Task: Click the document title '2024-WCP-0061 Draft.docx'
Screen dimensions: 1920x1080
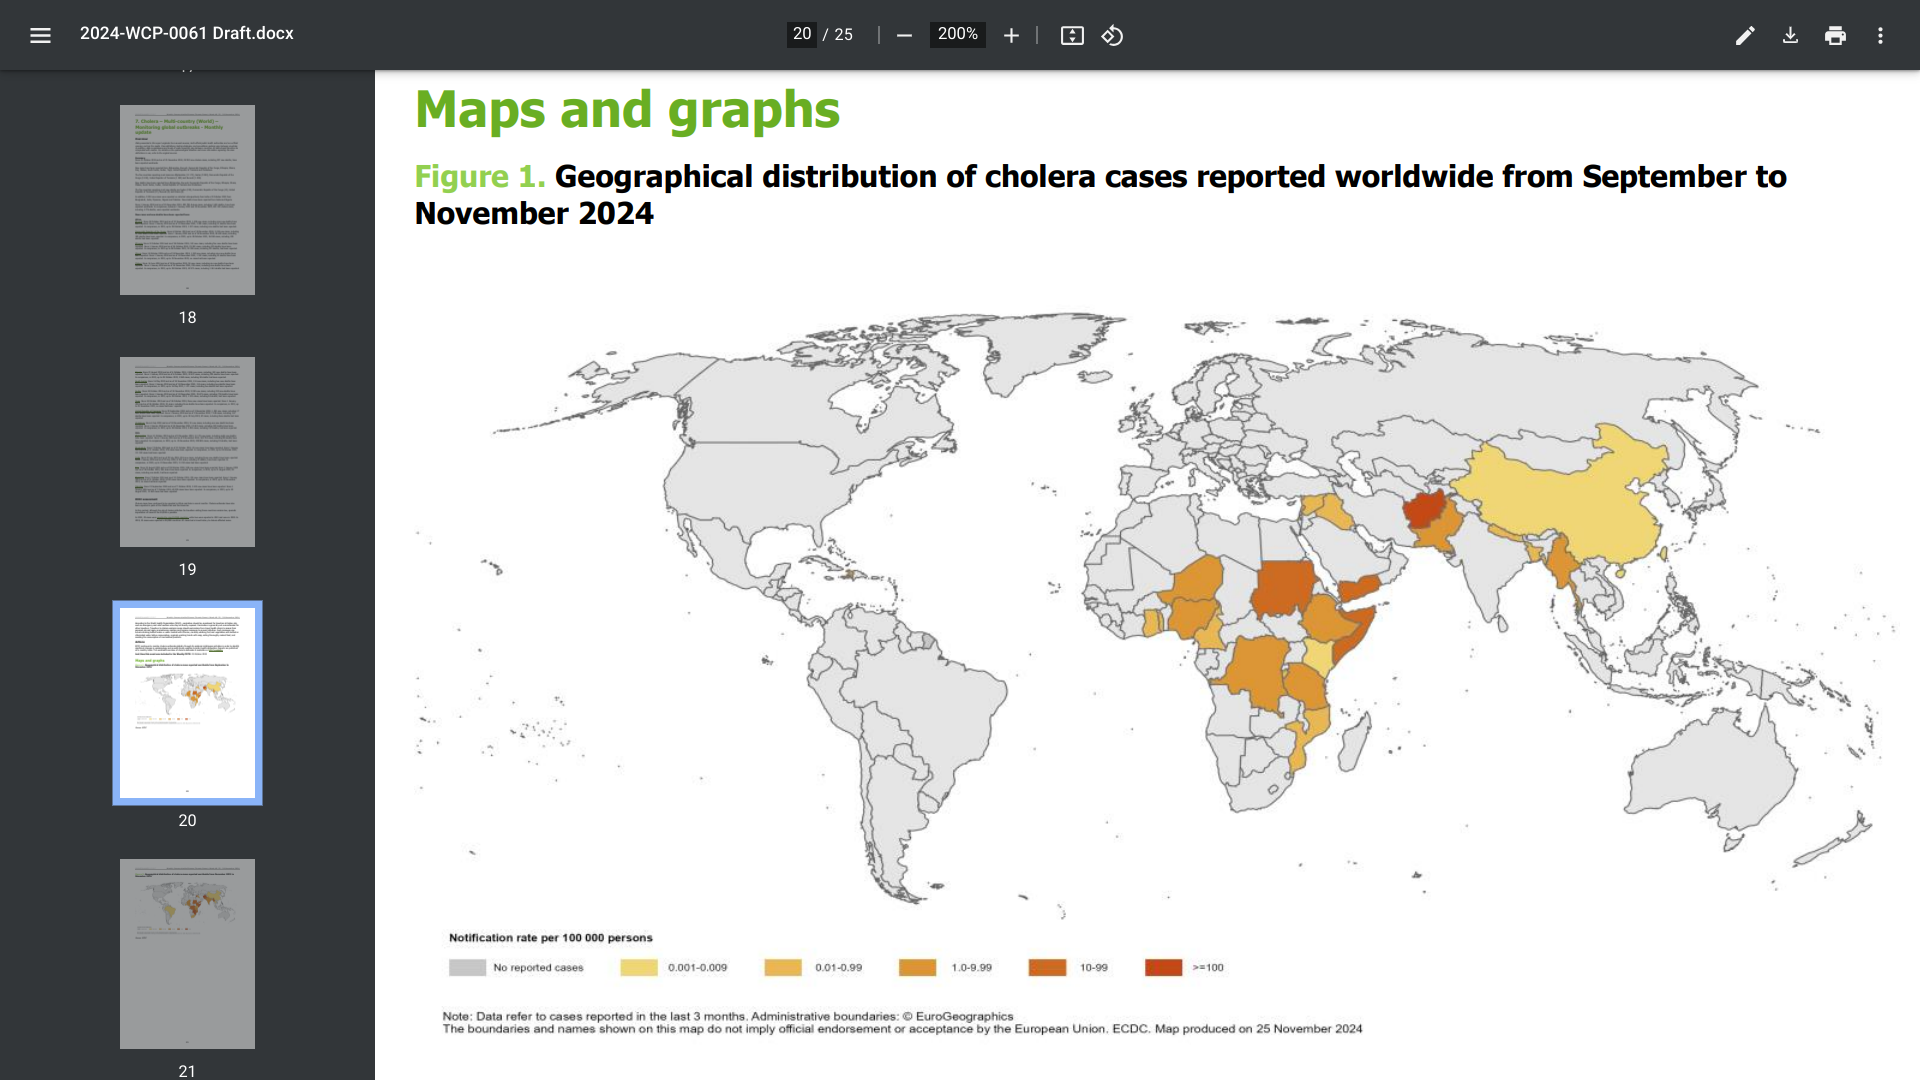Action: click(187, 33)
